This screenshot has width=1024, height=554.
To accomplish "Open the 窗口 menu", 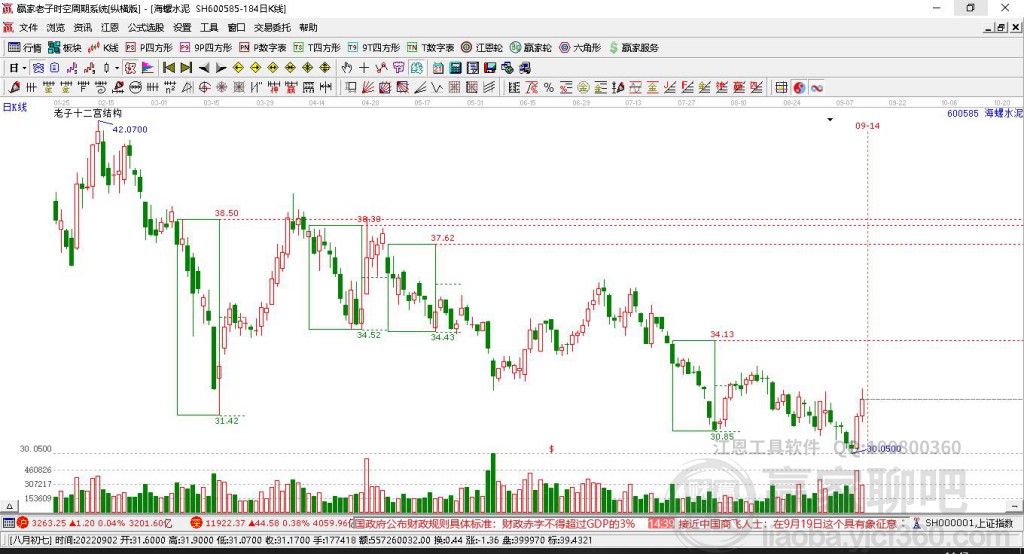I will [236, 27].
